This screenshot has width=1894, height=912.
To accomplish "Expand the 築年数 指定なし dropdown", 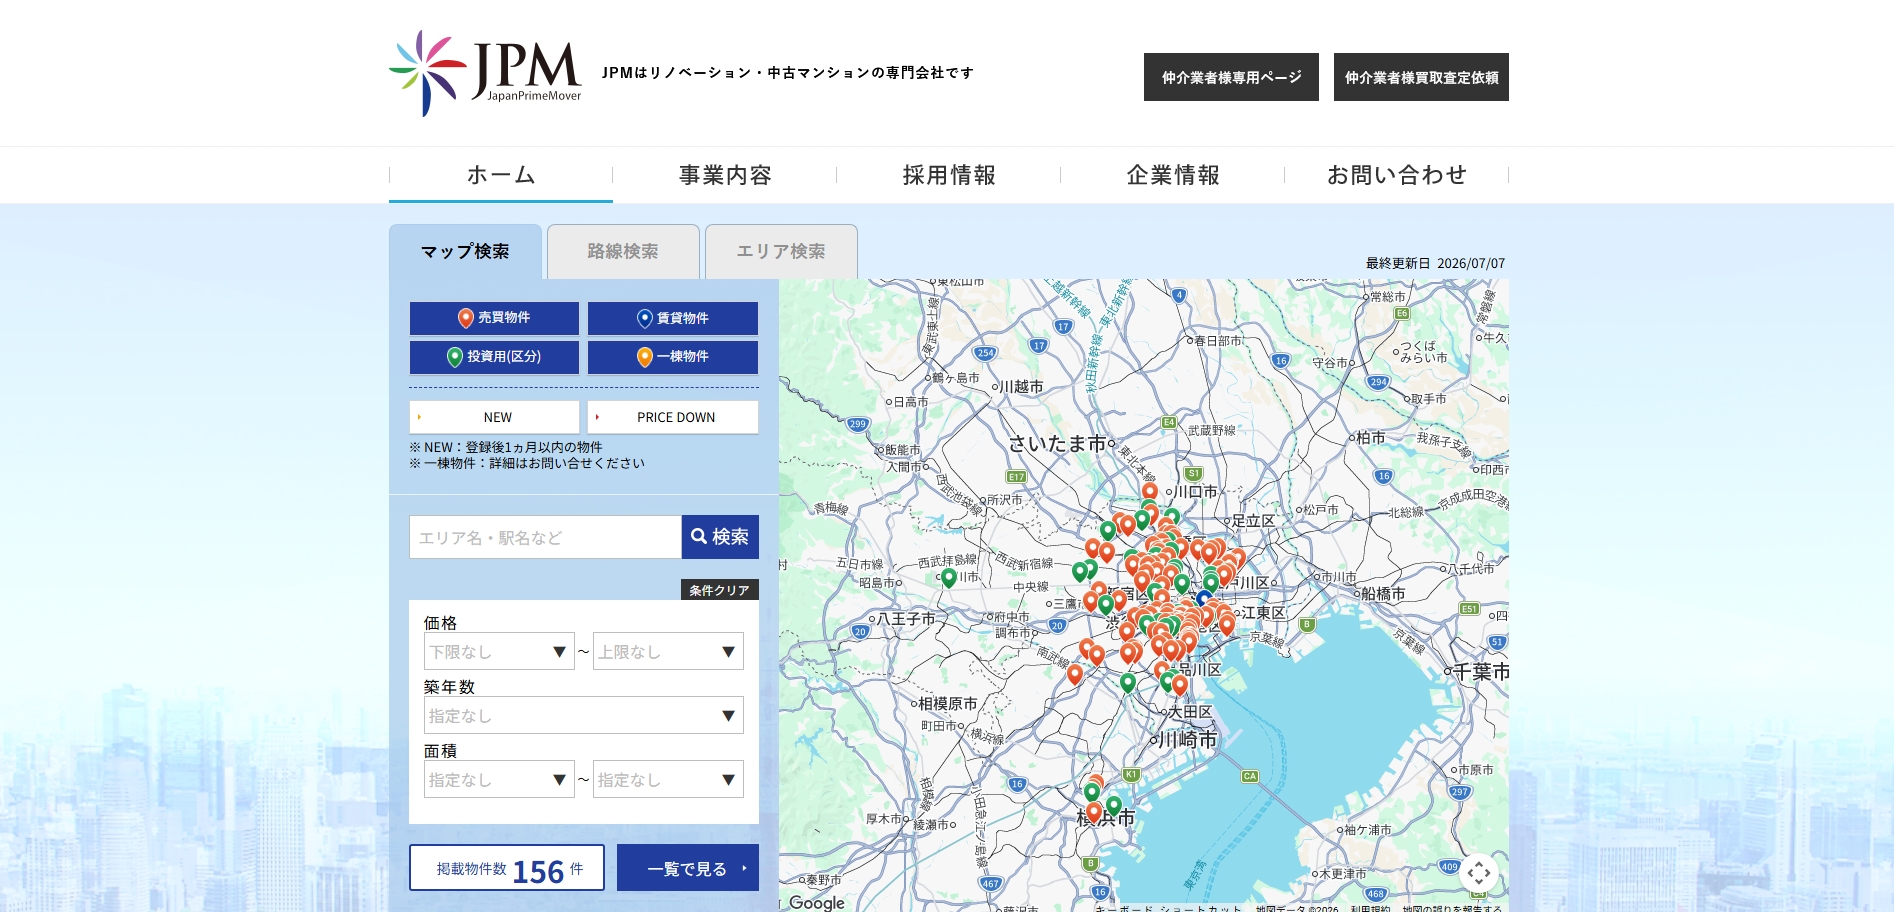I will 584,715.
